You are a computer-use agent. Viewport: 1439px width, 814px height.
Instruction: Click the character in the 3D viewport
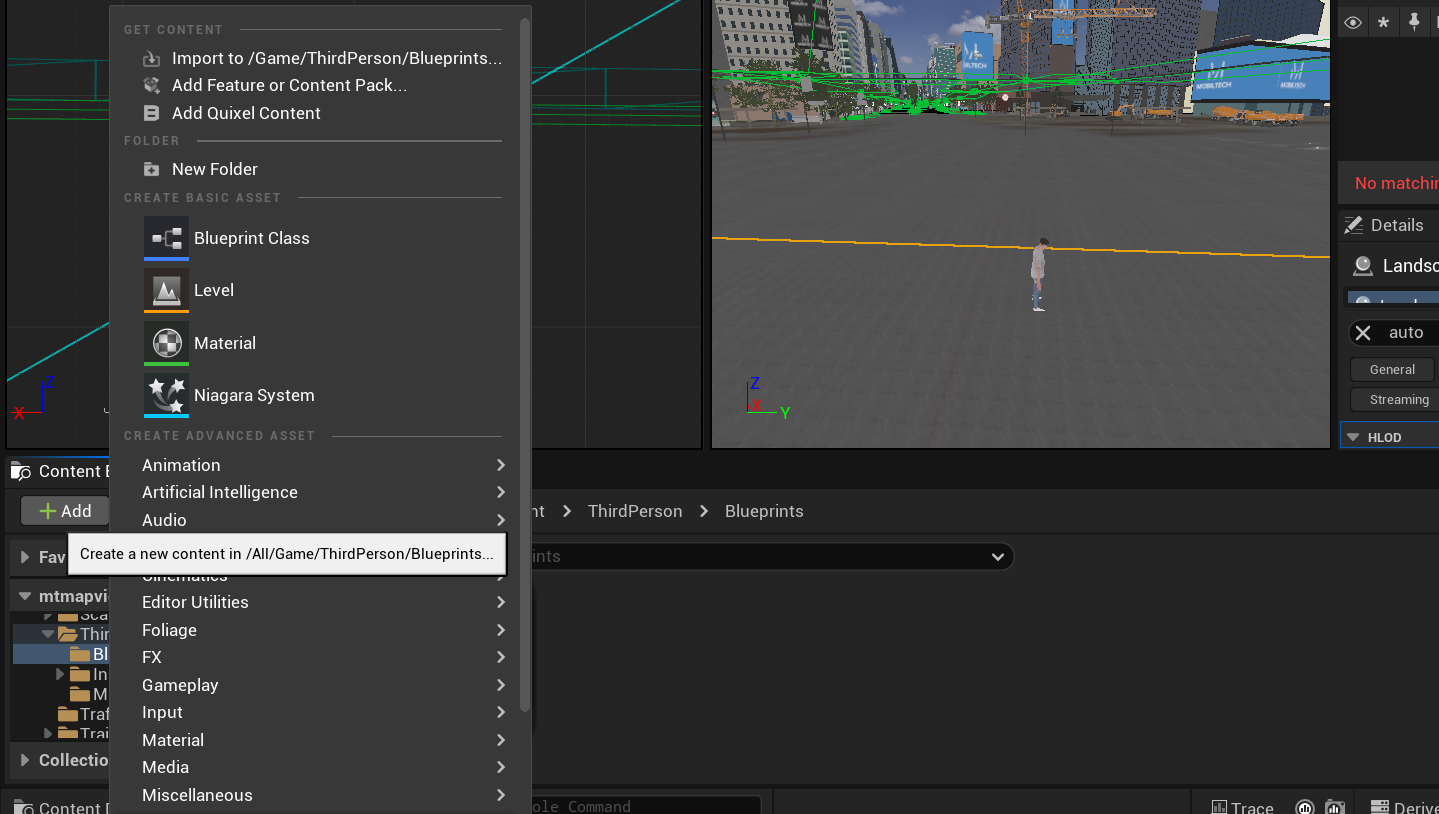[1038, 275]
